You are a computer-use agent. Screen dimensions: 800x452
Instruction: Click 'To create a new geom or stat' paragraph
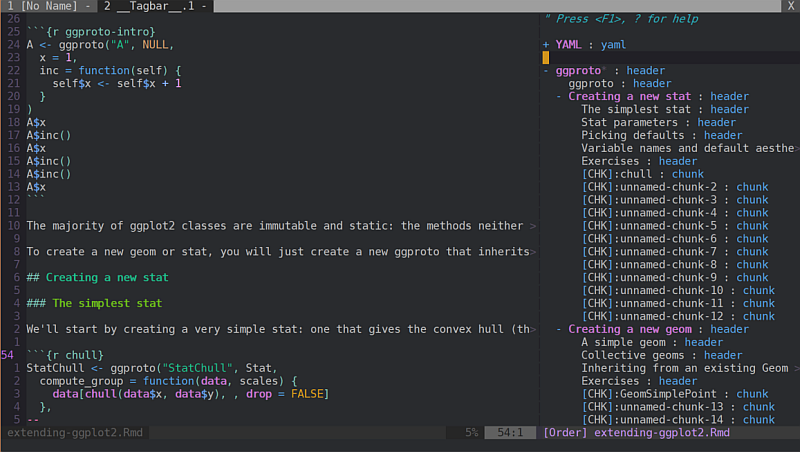[278, 252]
